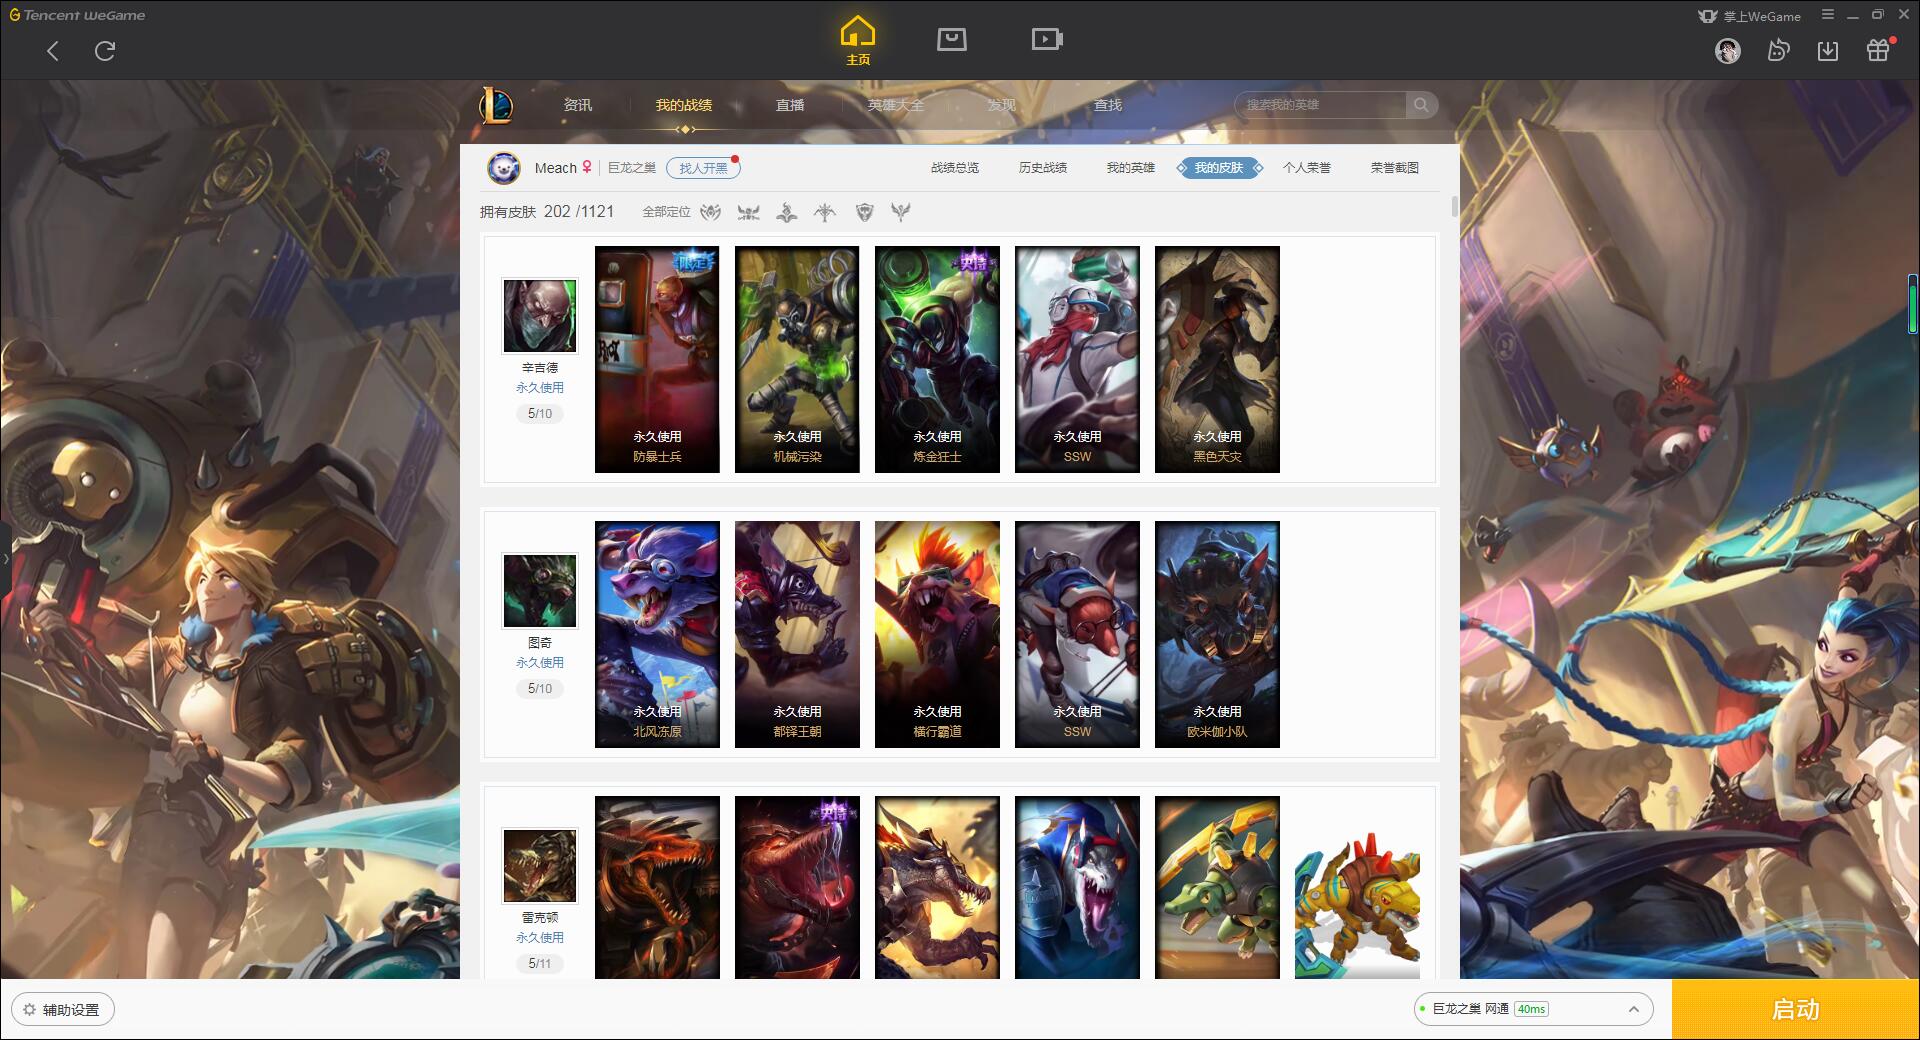Open the 北风冻原 skin thumbnail
The width and height of the screenshot is (1920, 1040).
657,634
